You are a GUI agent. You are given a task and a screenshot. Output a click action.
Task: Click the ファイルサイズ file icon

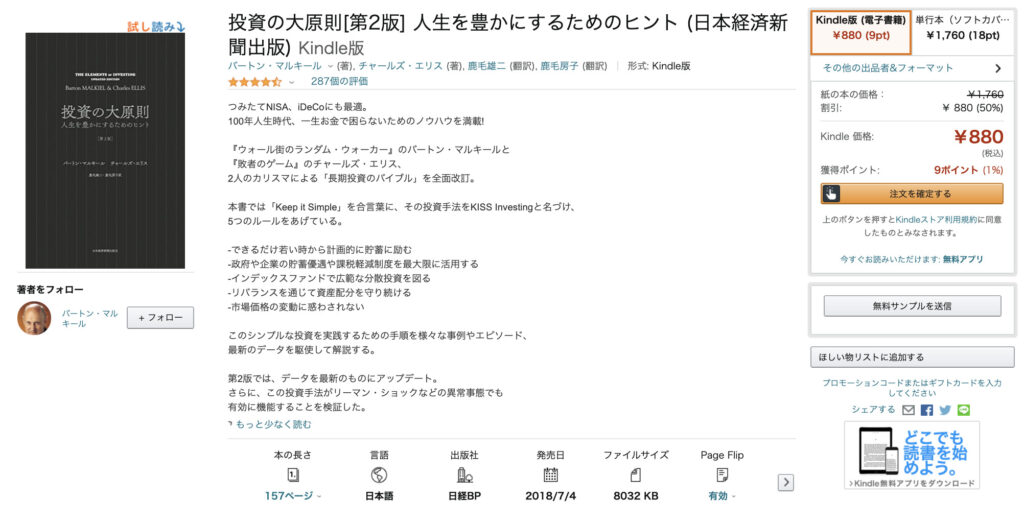tap(635, 475)
